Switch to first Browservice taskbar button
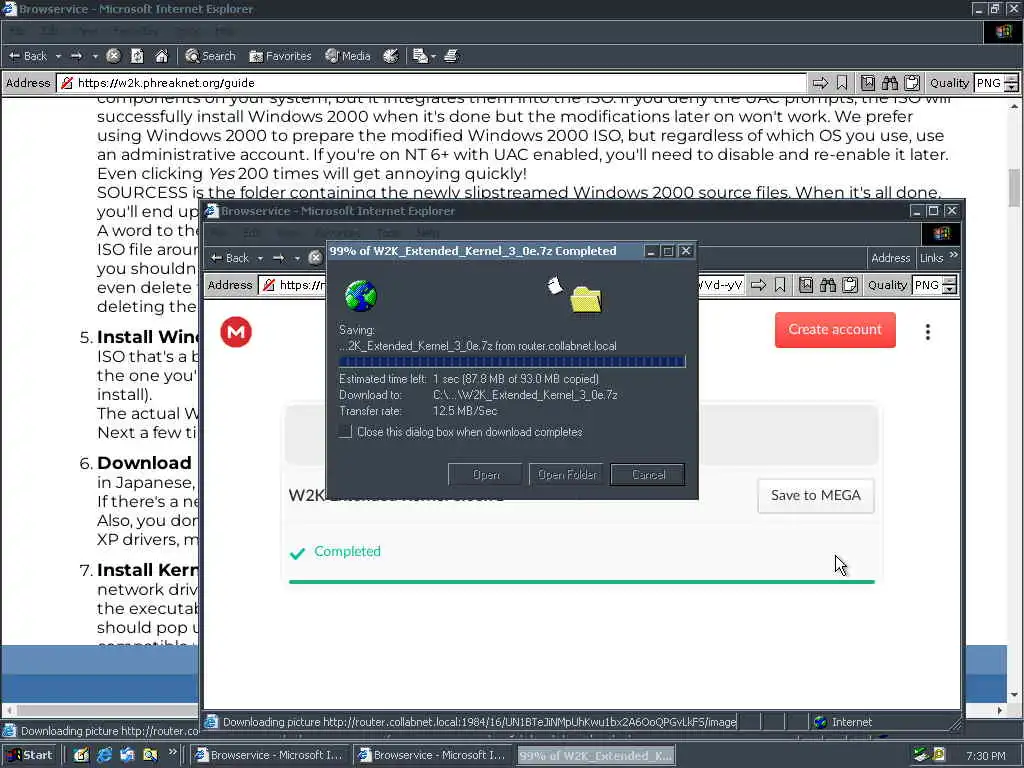 270,755
